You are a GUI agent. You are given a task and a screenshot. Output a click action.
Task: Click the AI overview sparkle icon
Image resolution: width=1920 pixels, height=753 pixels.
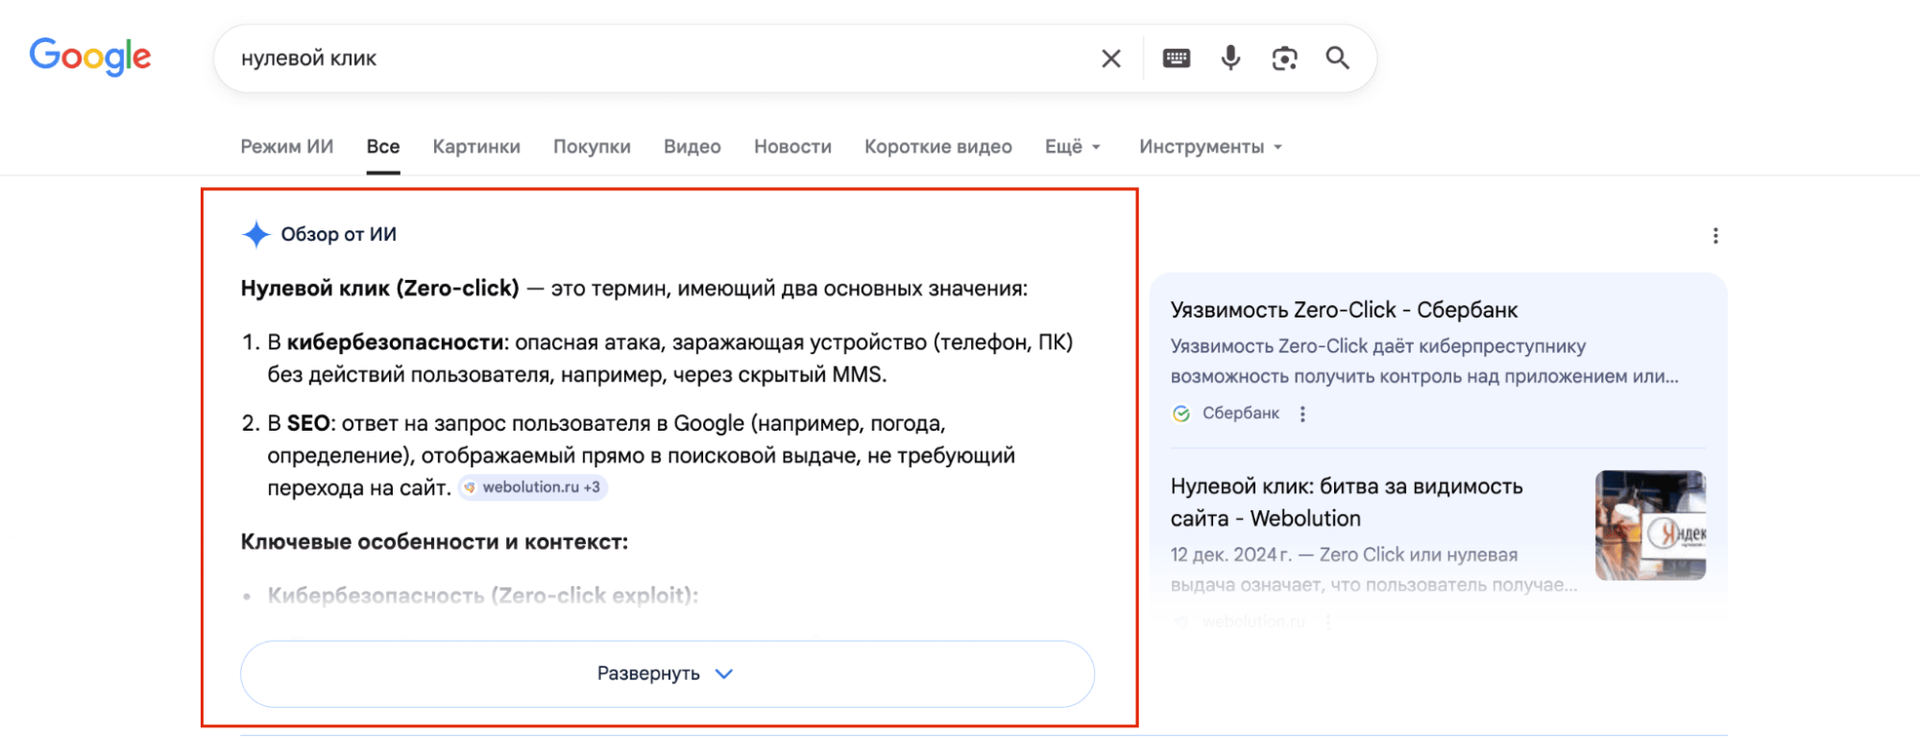[x=256, y=234]
